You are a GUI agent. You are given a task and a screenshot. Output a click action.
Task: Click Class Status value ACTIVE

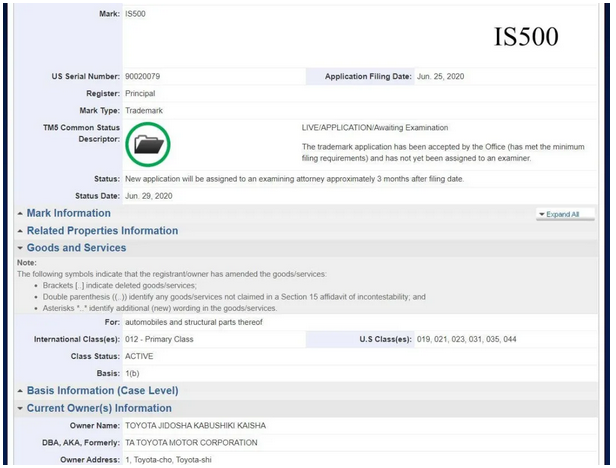pyautogui.click(x=139, y=356)
